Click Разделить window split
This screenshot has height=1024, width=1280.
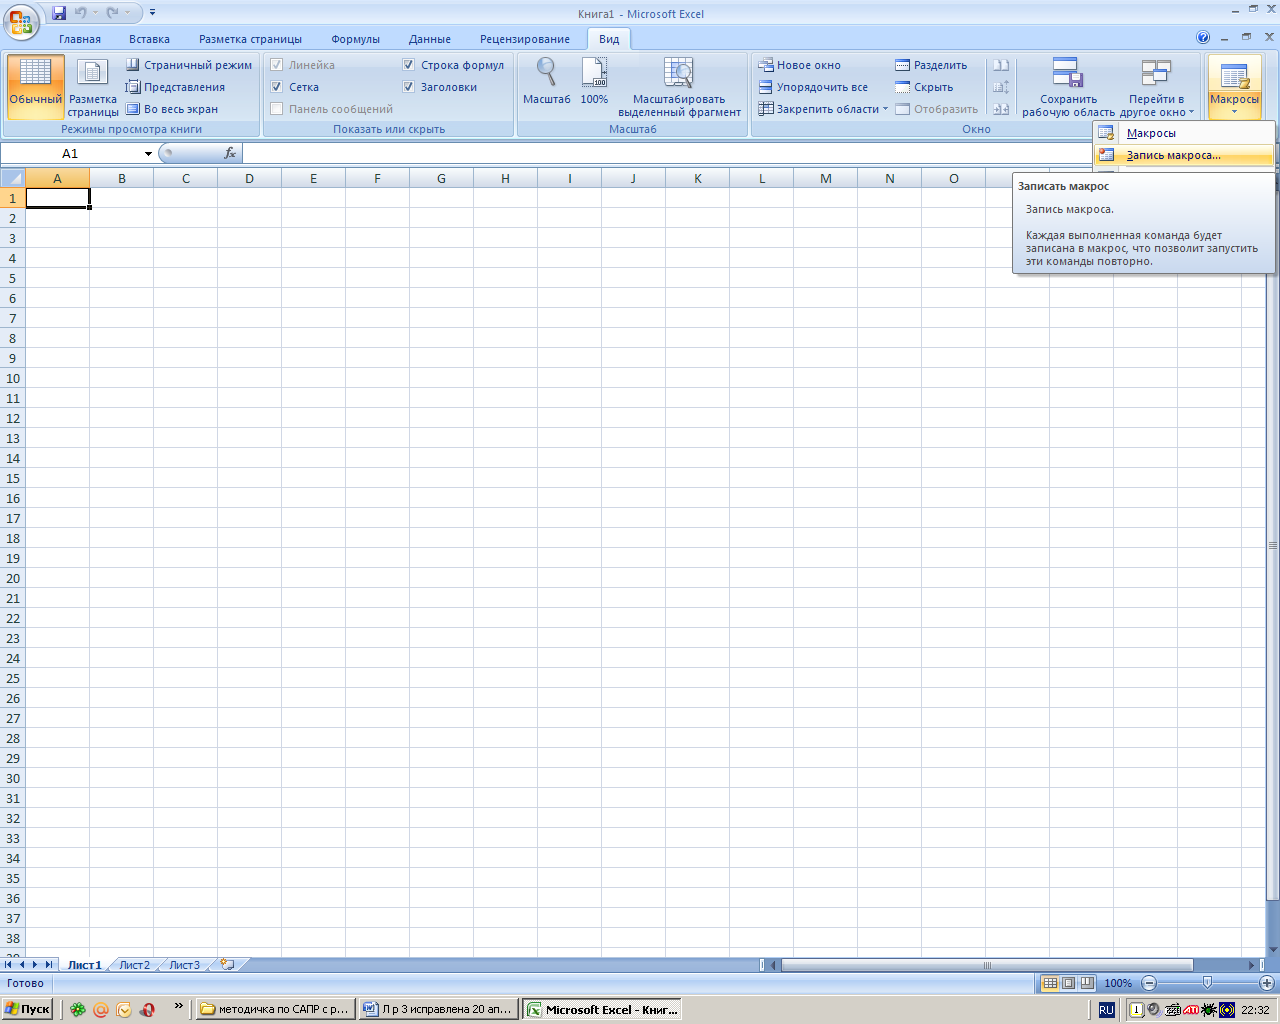[931, 65]
